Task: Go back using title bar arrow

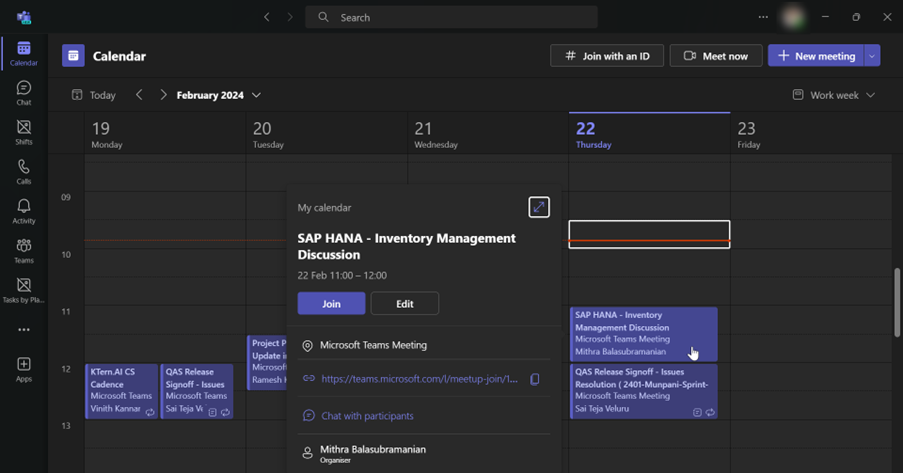Action: pyautogui.click(x=267, y=17)
